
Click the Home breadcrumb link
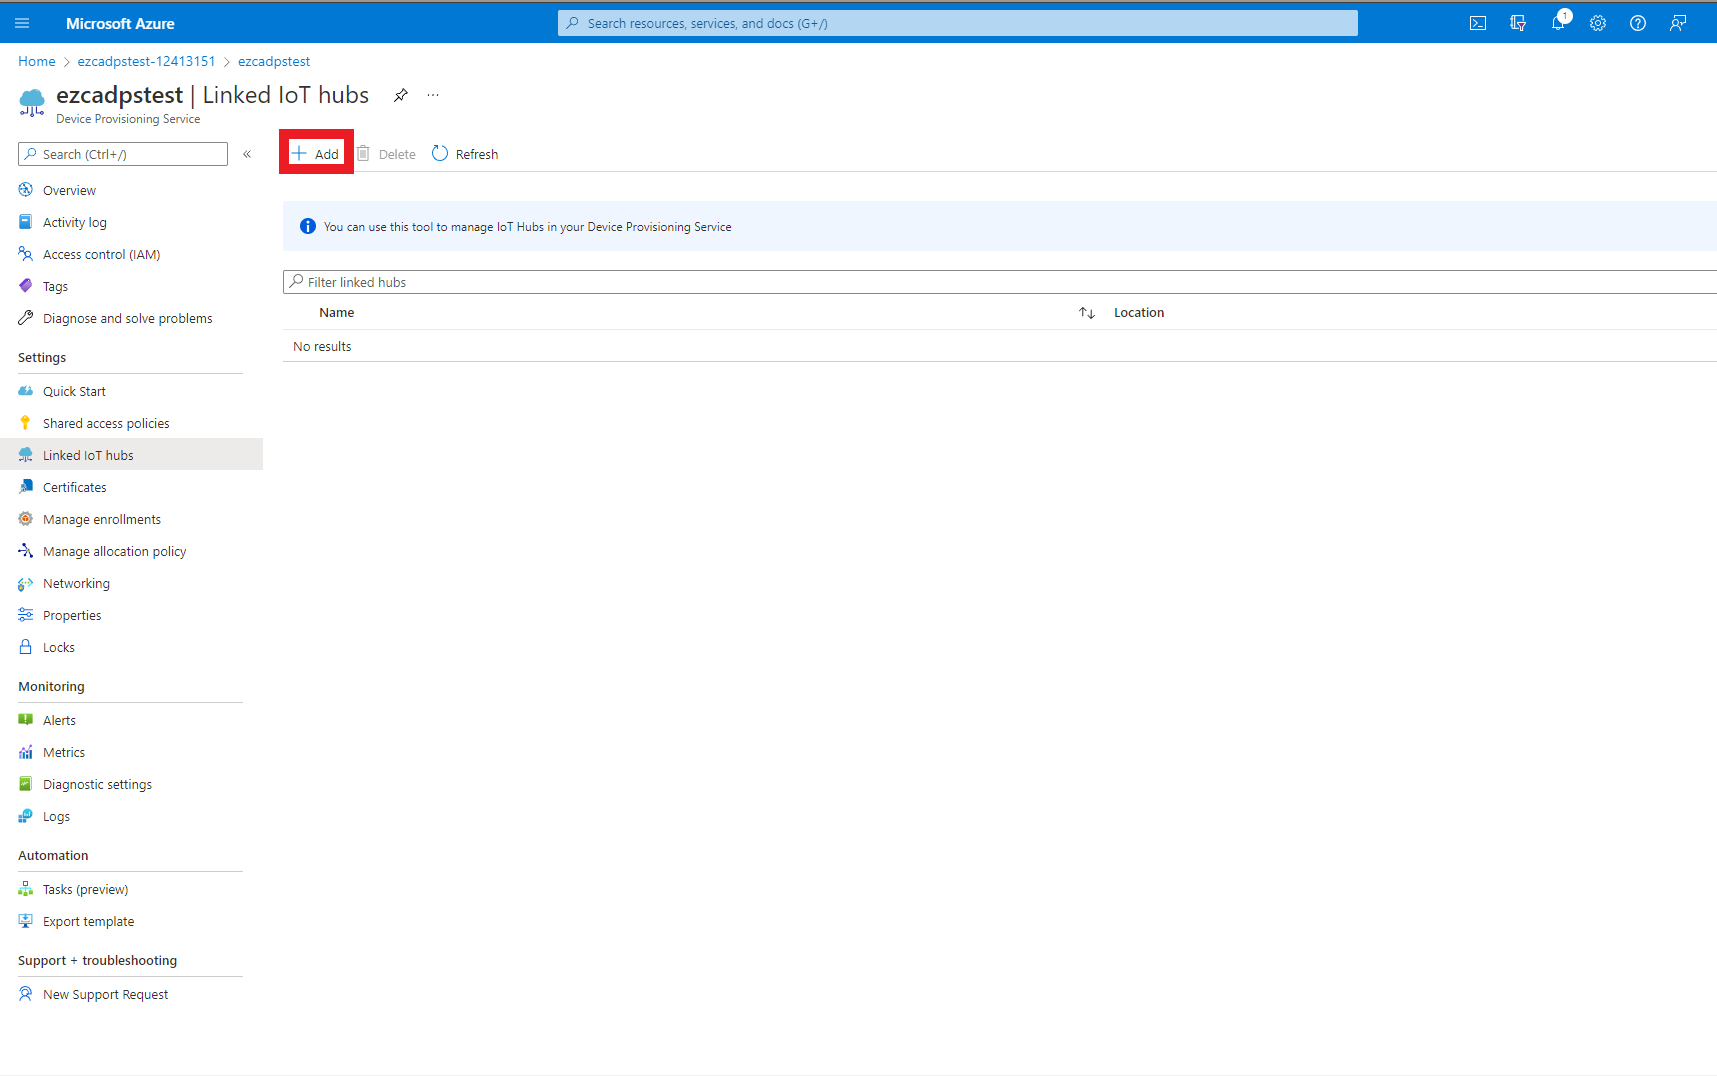click(x=37, y=61)
